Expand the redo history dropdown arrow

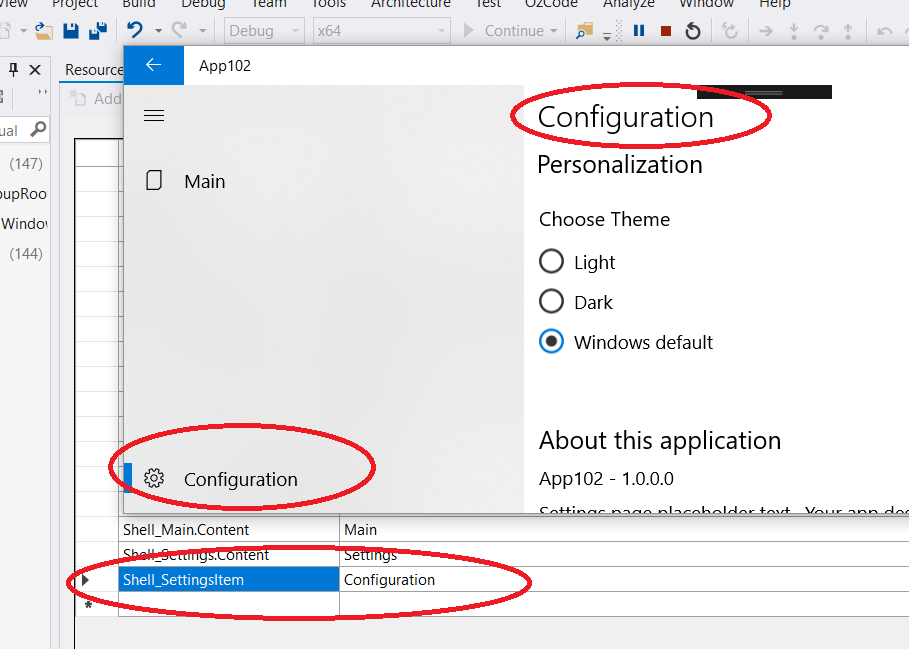(202, 31)
